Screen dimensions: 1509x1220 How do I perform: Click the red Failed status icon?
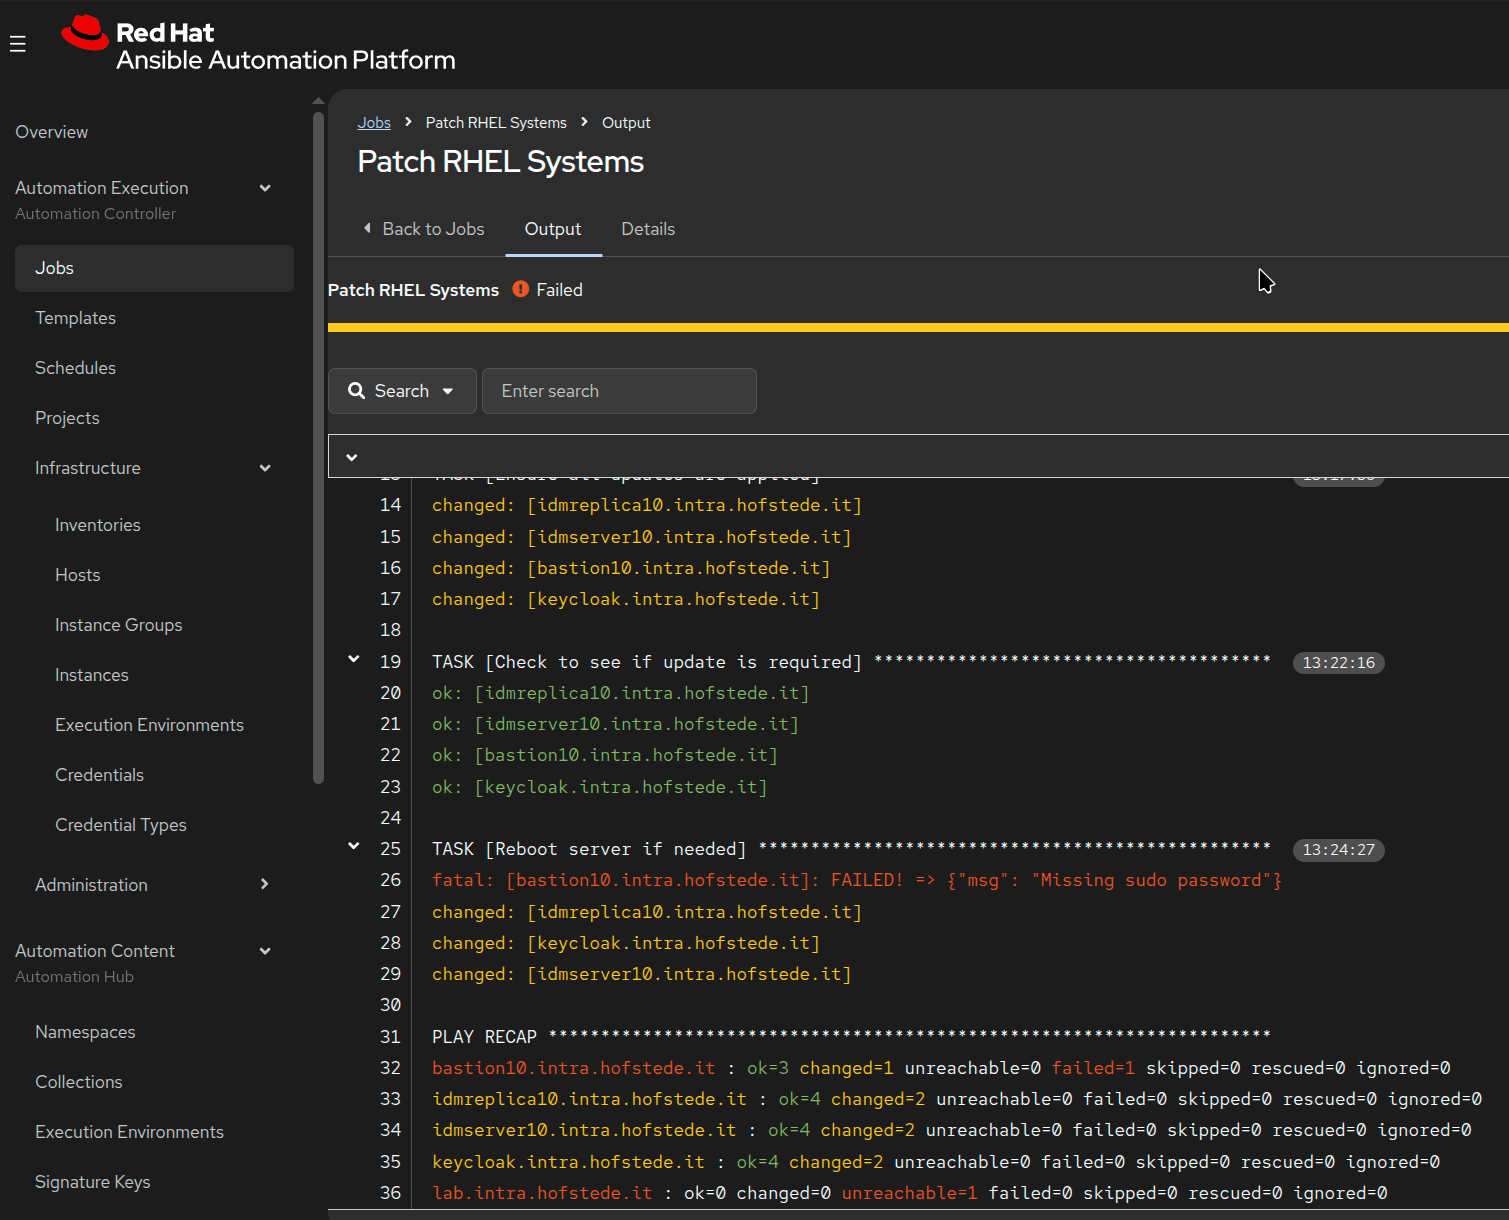(x=521, y=289)
